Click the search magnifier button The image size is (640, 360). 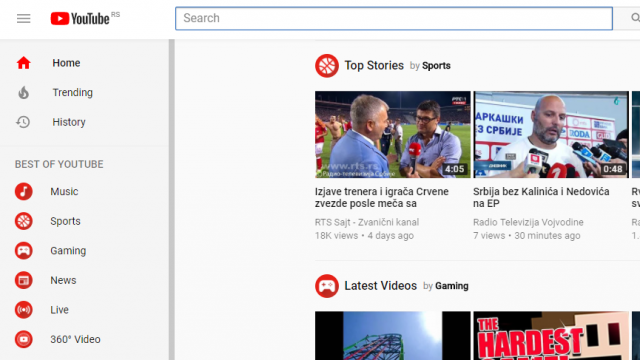click(x=634, y=18)
